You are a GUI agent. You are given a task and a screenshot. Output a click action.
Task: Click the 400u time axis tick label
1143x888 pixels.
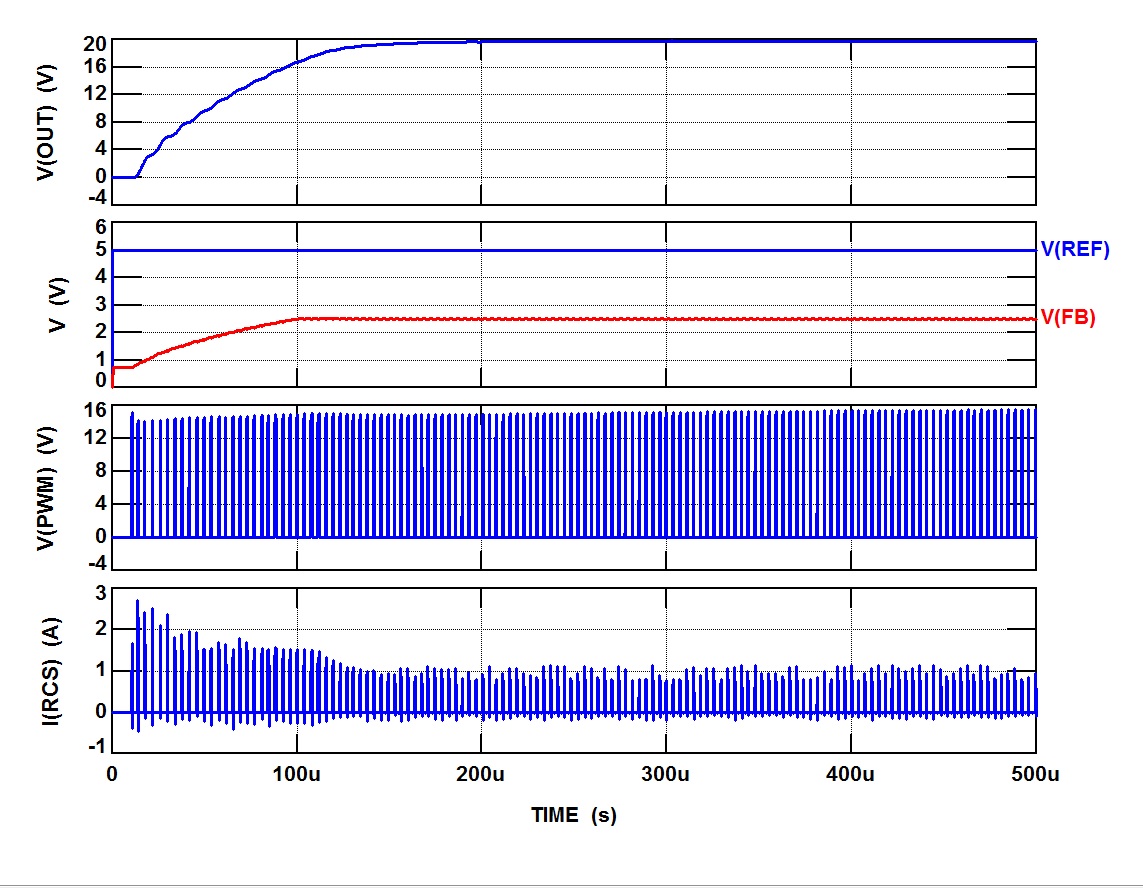[850, 775]
